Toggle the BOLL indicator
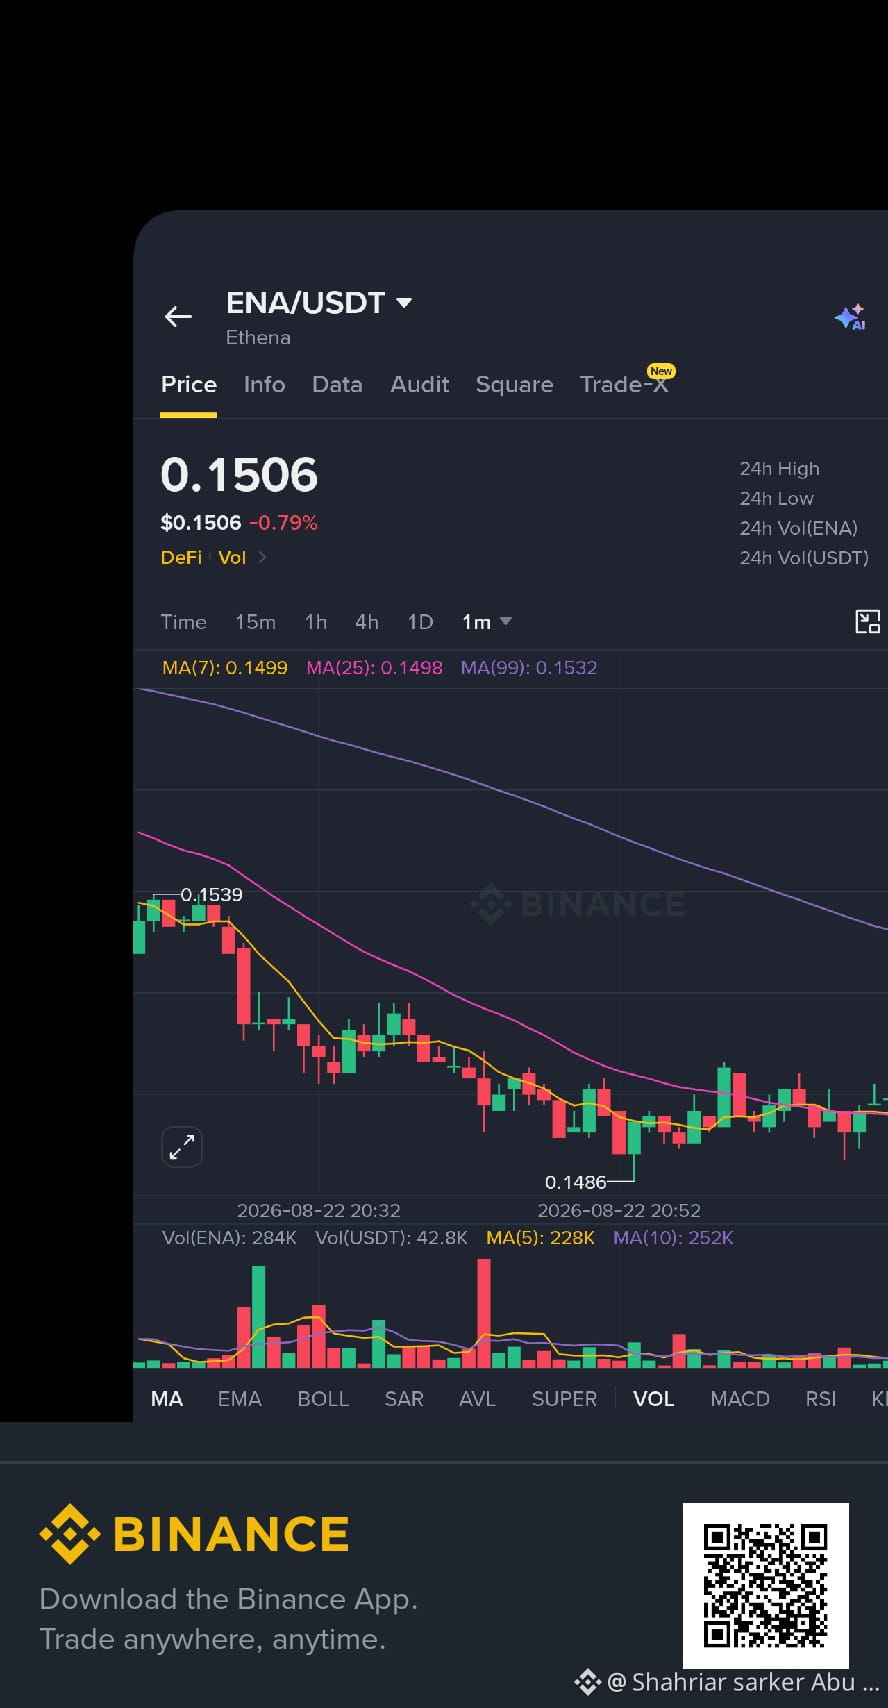The image size is (888, 1708). 323,1399
